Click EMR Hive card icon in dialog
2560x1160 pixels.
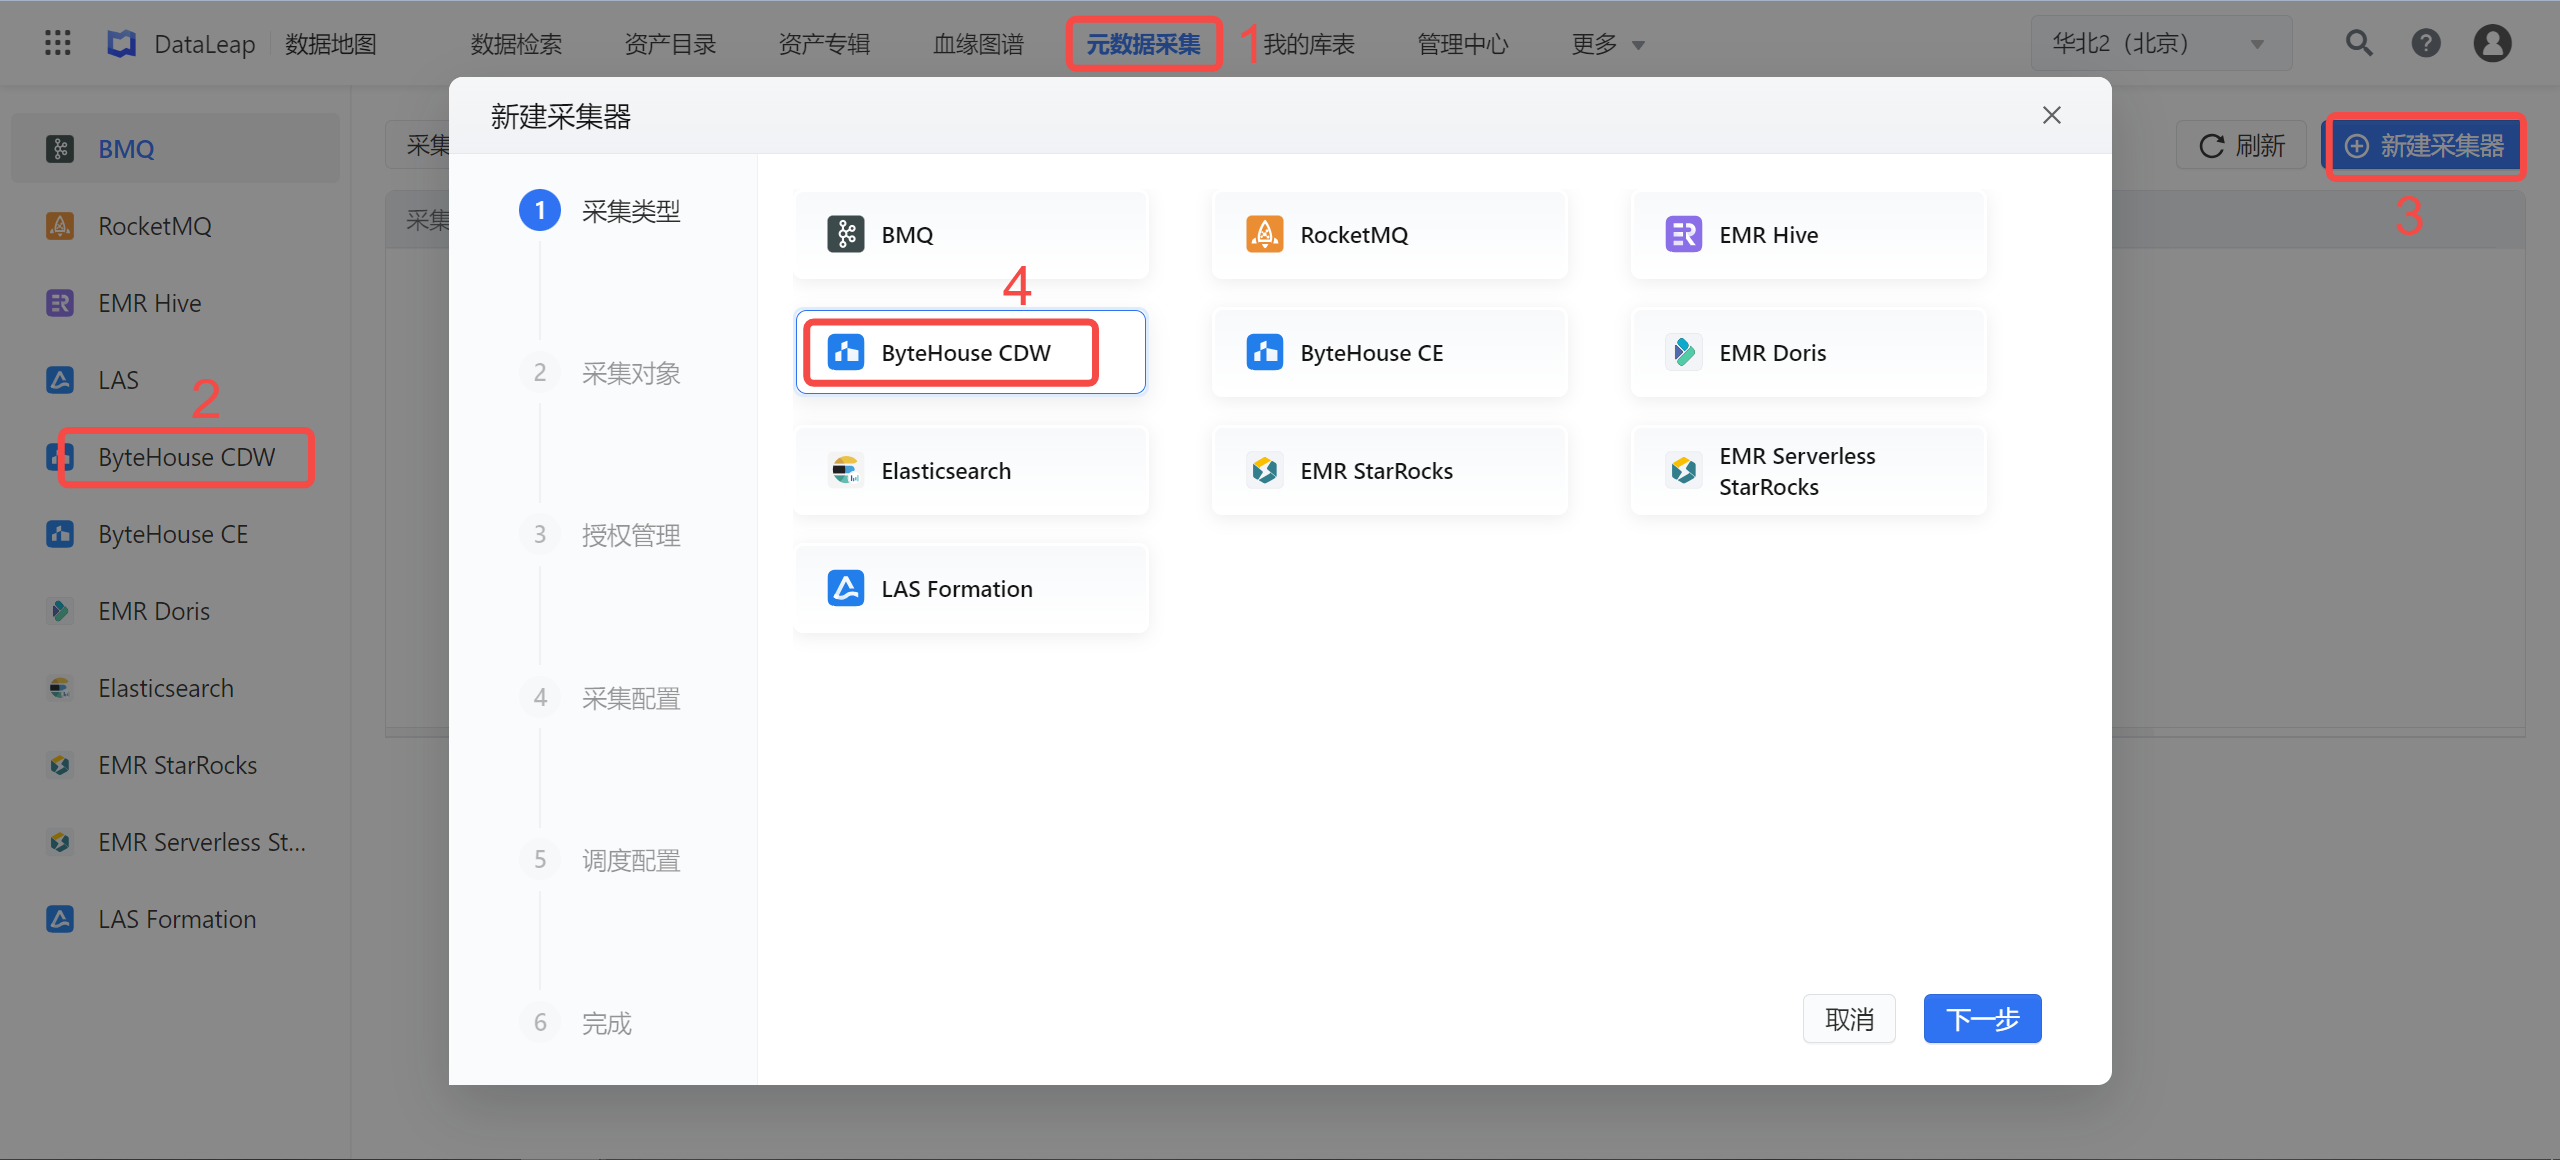click(x=1684, y=235)
